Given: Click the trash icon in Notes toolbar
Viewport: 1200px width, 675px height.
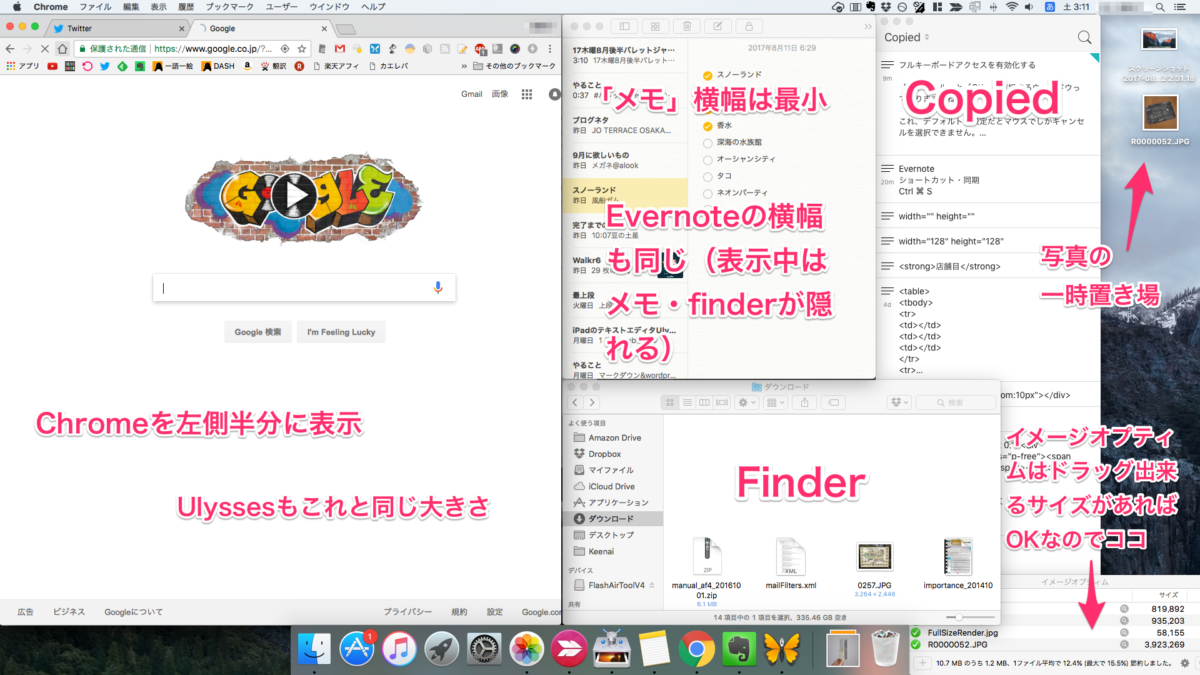Looking at the screenshot, I should click(x=686, y=26).
